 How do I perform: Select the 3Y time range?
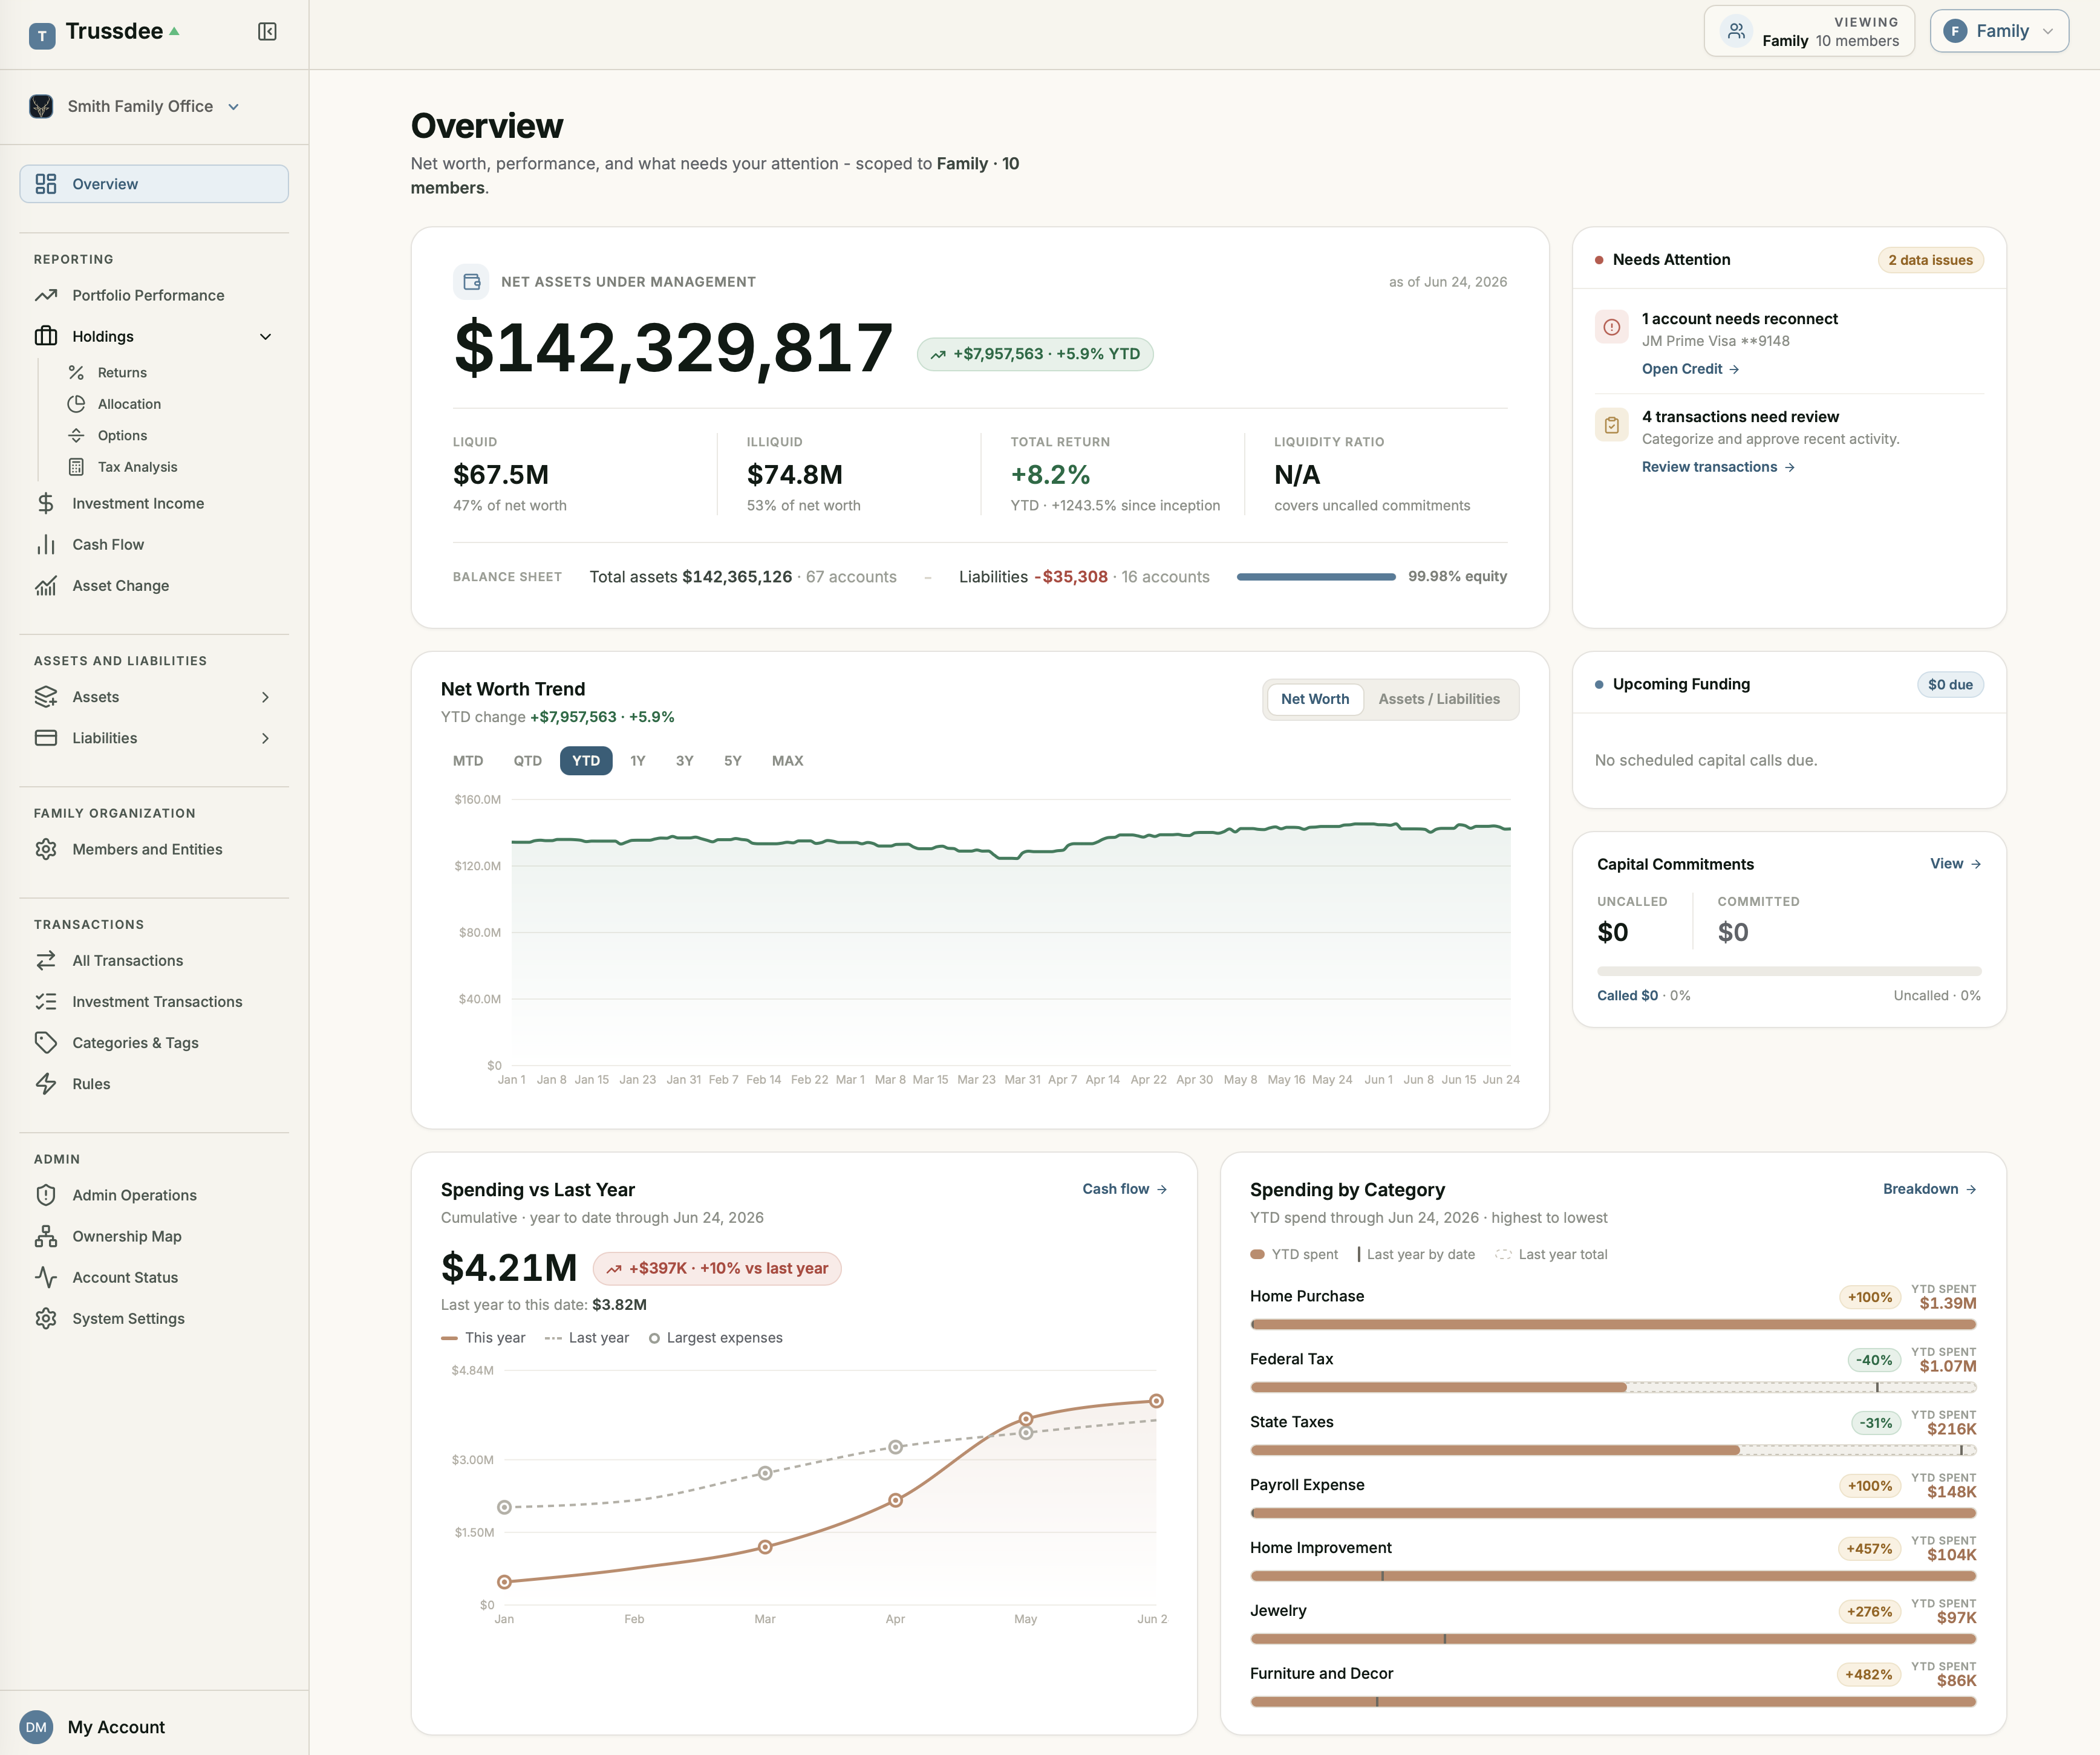coord(685,761)
